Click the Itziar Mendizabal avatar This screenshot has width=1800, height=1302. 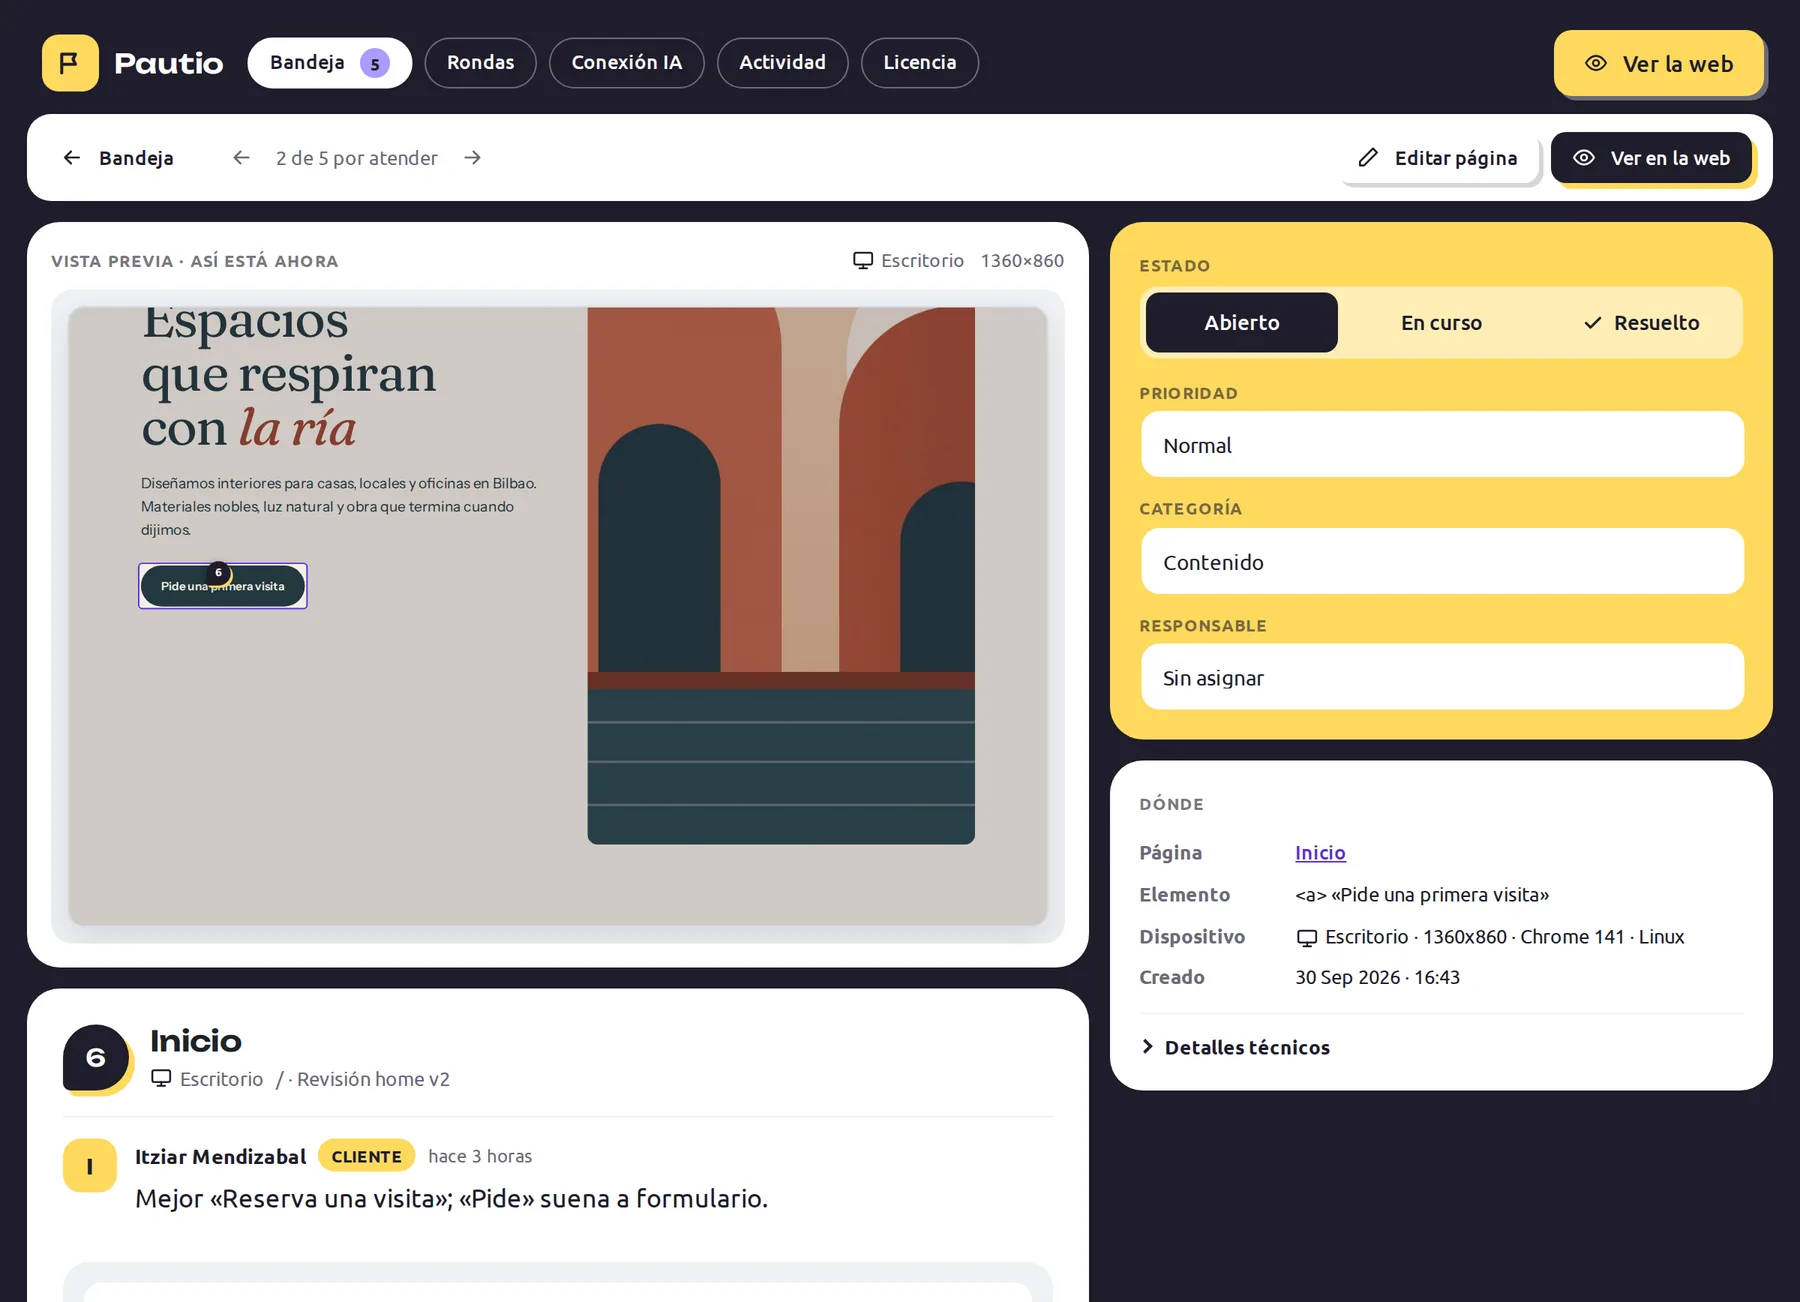coord(89,1166)
